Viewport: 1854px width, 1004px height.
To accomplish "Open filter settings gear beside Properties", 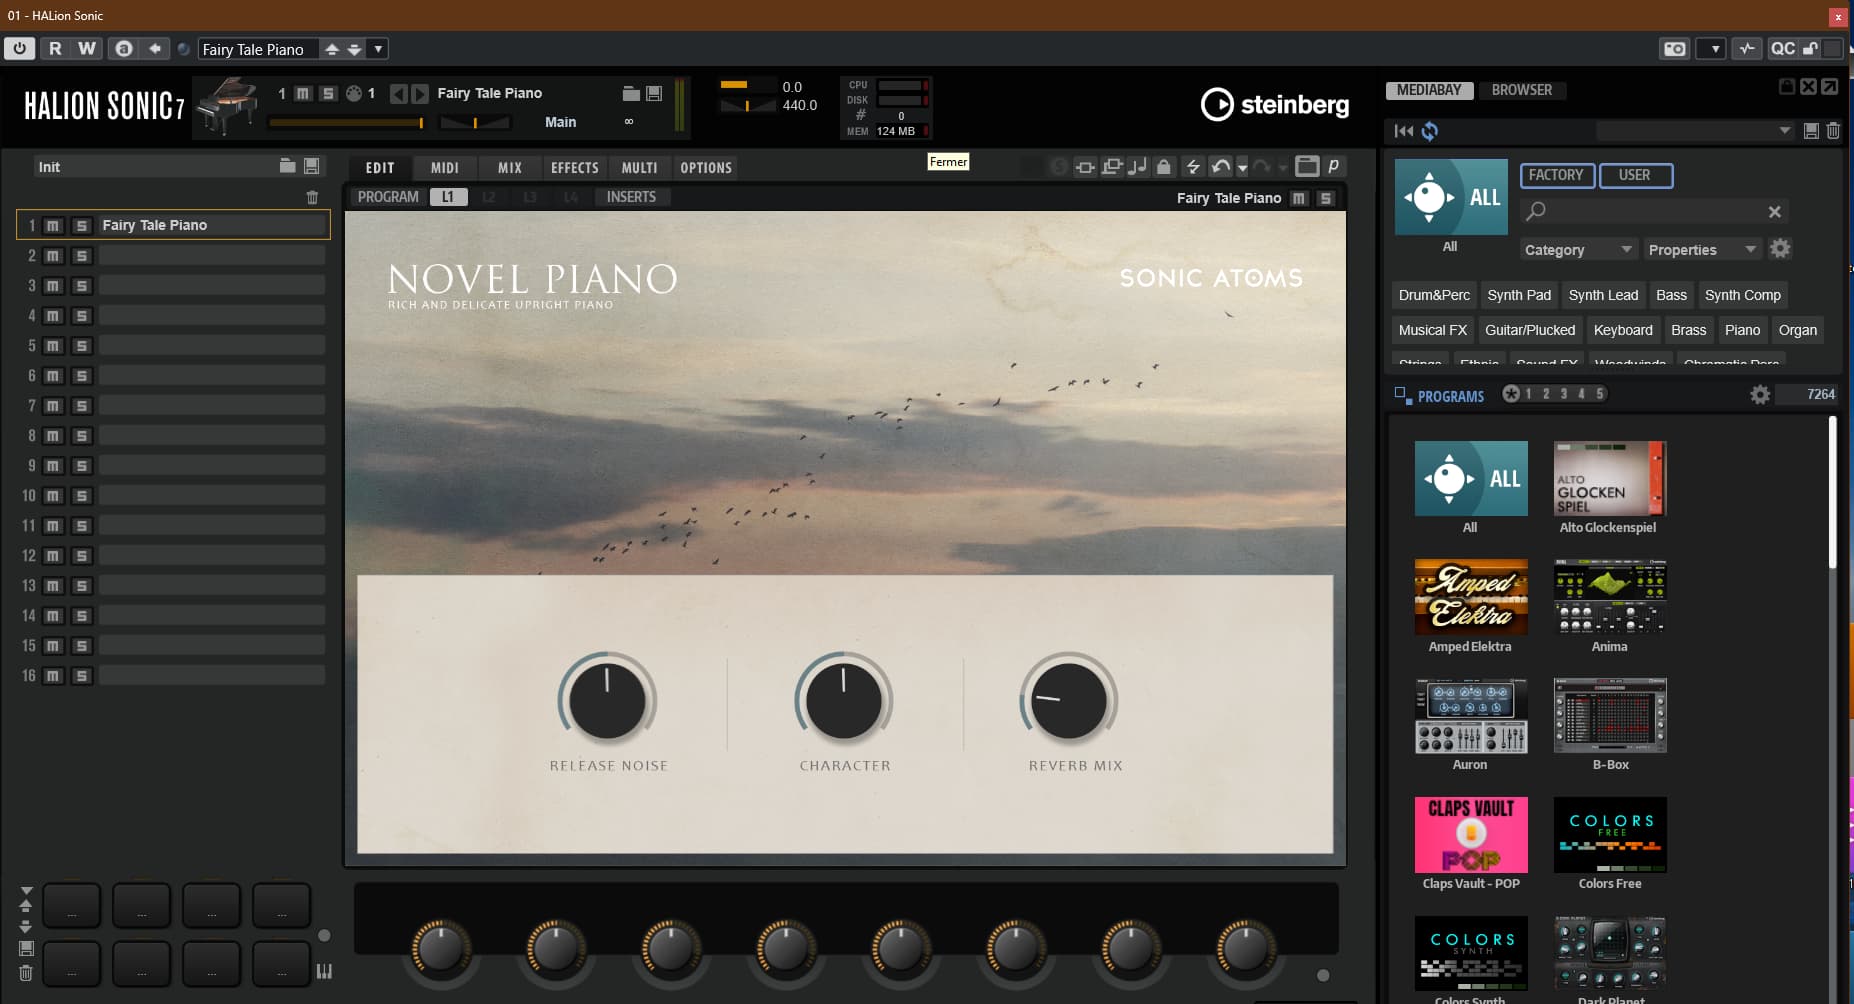I will point(1780,249).
